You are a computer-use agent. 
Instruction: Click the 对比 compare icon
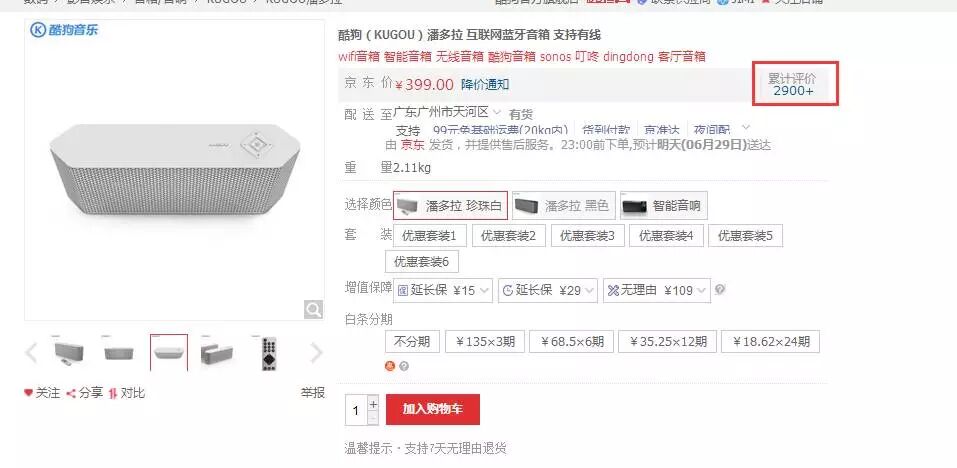pyautogui.click(x=112, y=394)
